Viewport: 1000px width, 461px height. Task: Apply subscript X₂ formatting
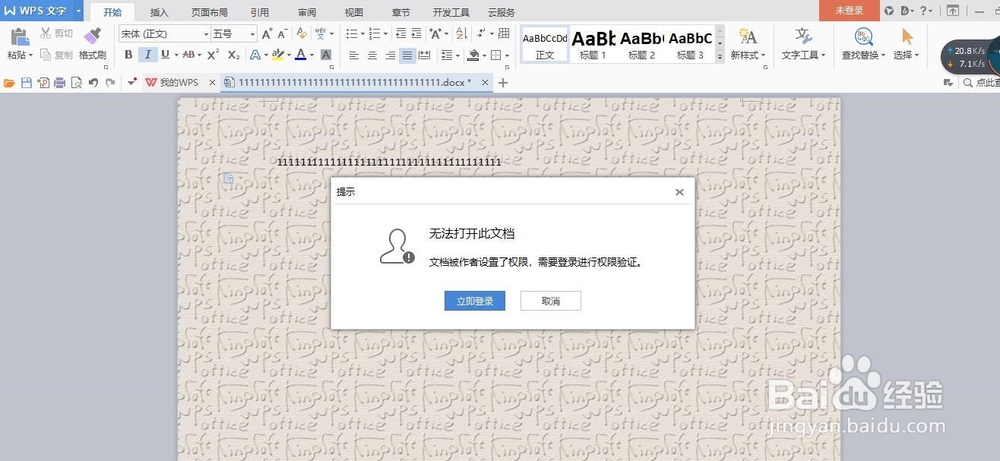pyautogui.click(x=234, y=55)
